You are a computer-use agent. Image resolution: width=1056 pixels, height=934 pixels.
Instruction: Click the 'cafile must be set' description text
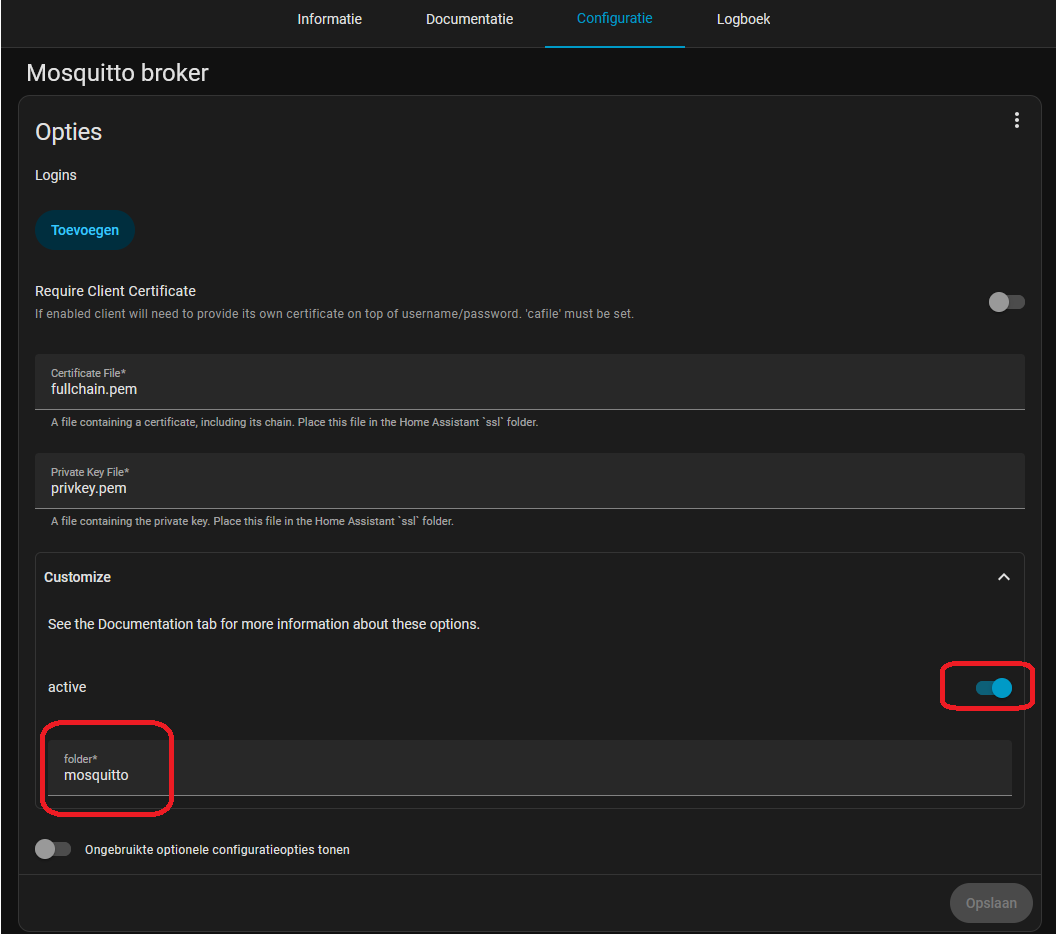coord(334,314)
